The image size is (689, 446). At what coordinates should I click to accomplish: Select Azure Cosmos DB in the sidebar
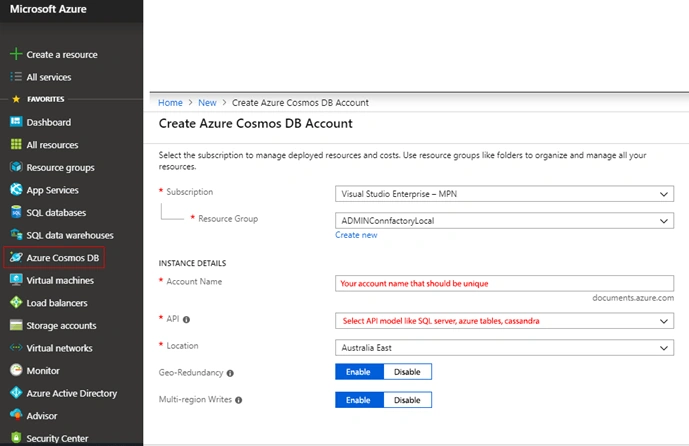(x=62, y=257)
